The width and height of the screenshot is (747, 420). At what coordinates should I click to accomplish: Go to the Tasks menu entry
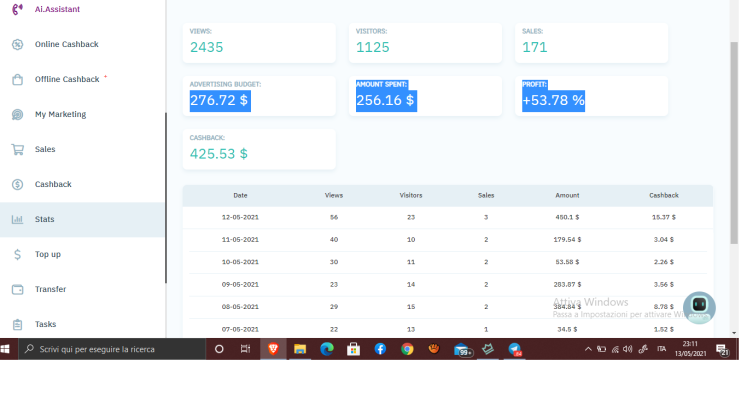point(82,324)
